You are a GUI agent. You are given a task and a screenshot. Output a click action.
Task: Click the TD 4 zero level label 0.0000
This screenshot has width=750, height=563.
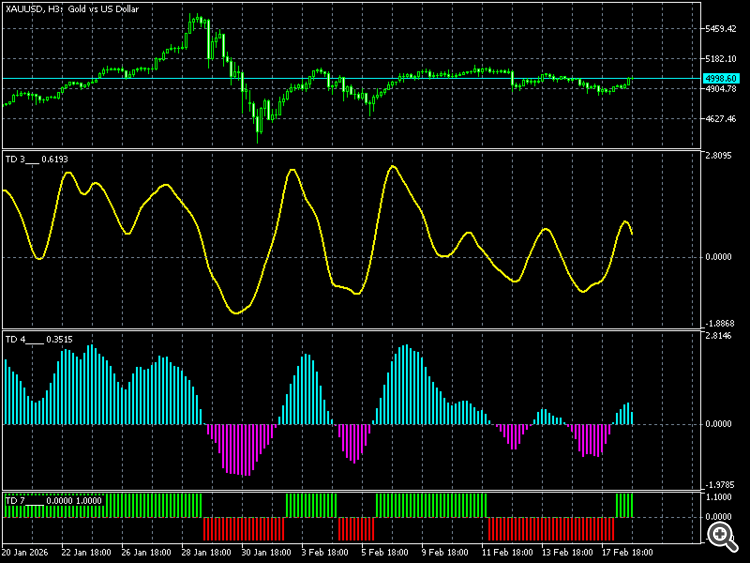pyautogui.click(x=718, y=424)
